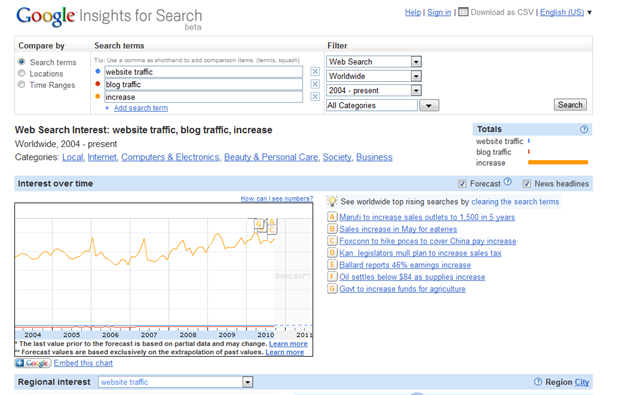Open the Society category link
The image size is (640, 395).
[337, 157]
